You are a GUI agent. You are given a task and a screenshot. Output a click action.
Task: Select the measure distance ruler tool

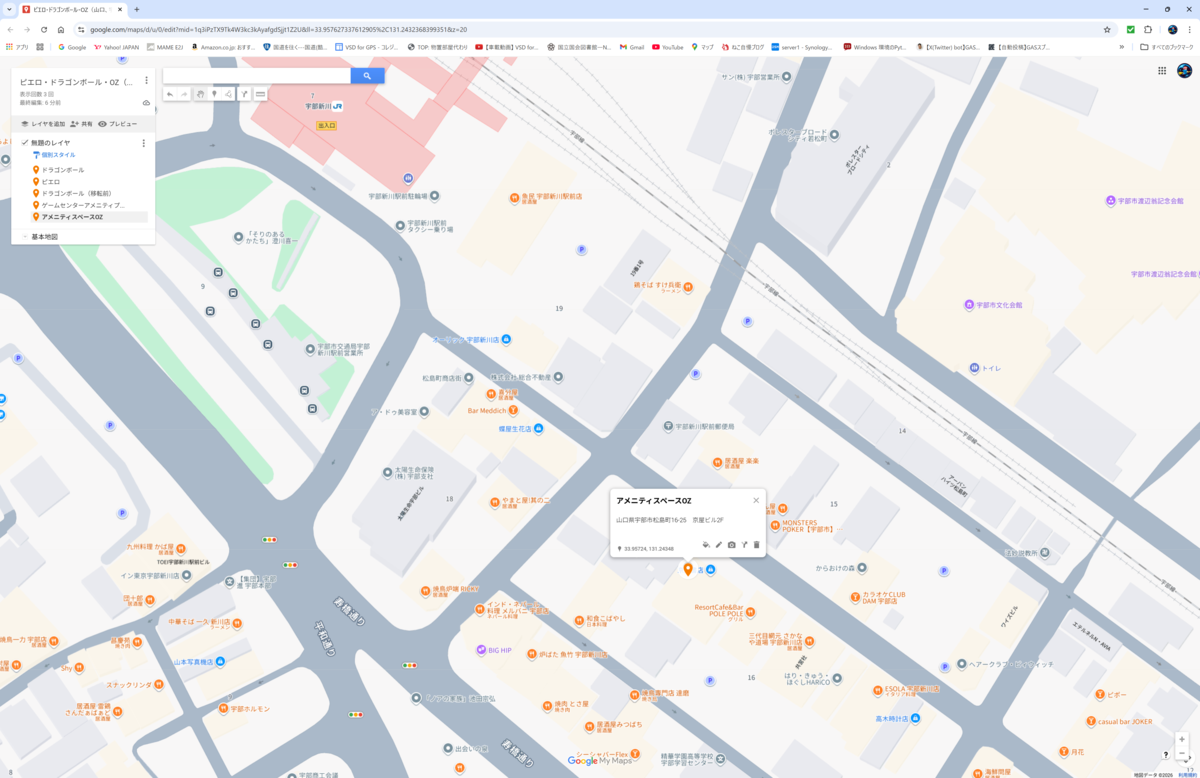(x=260, y=94)
